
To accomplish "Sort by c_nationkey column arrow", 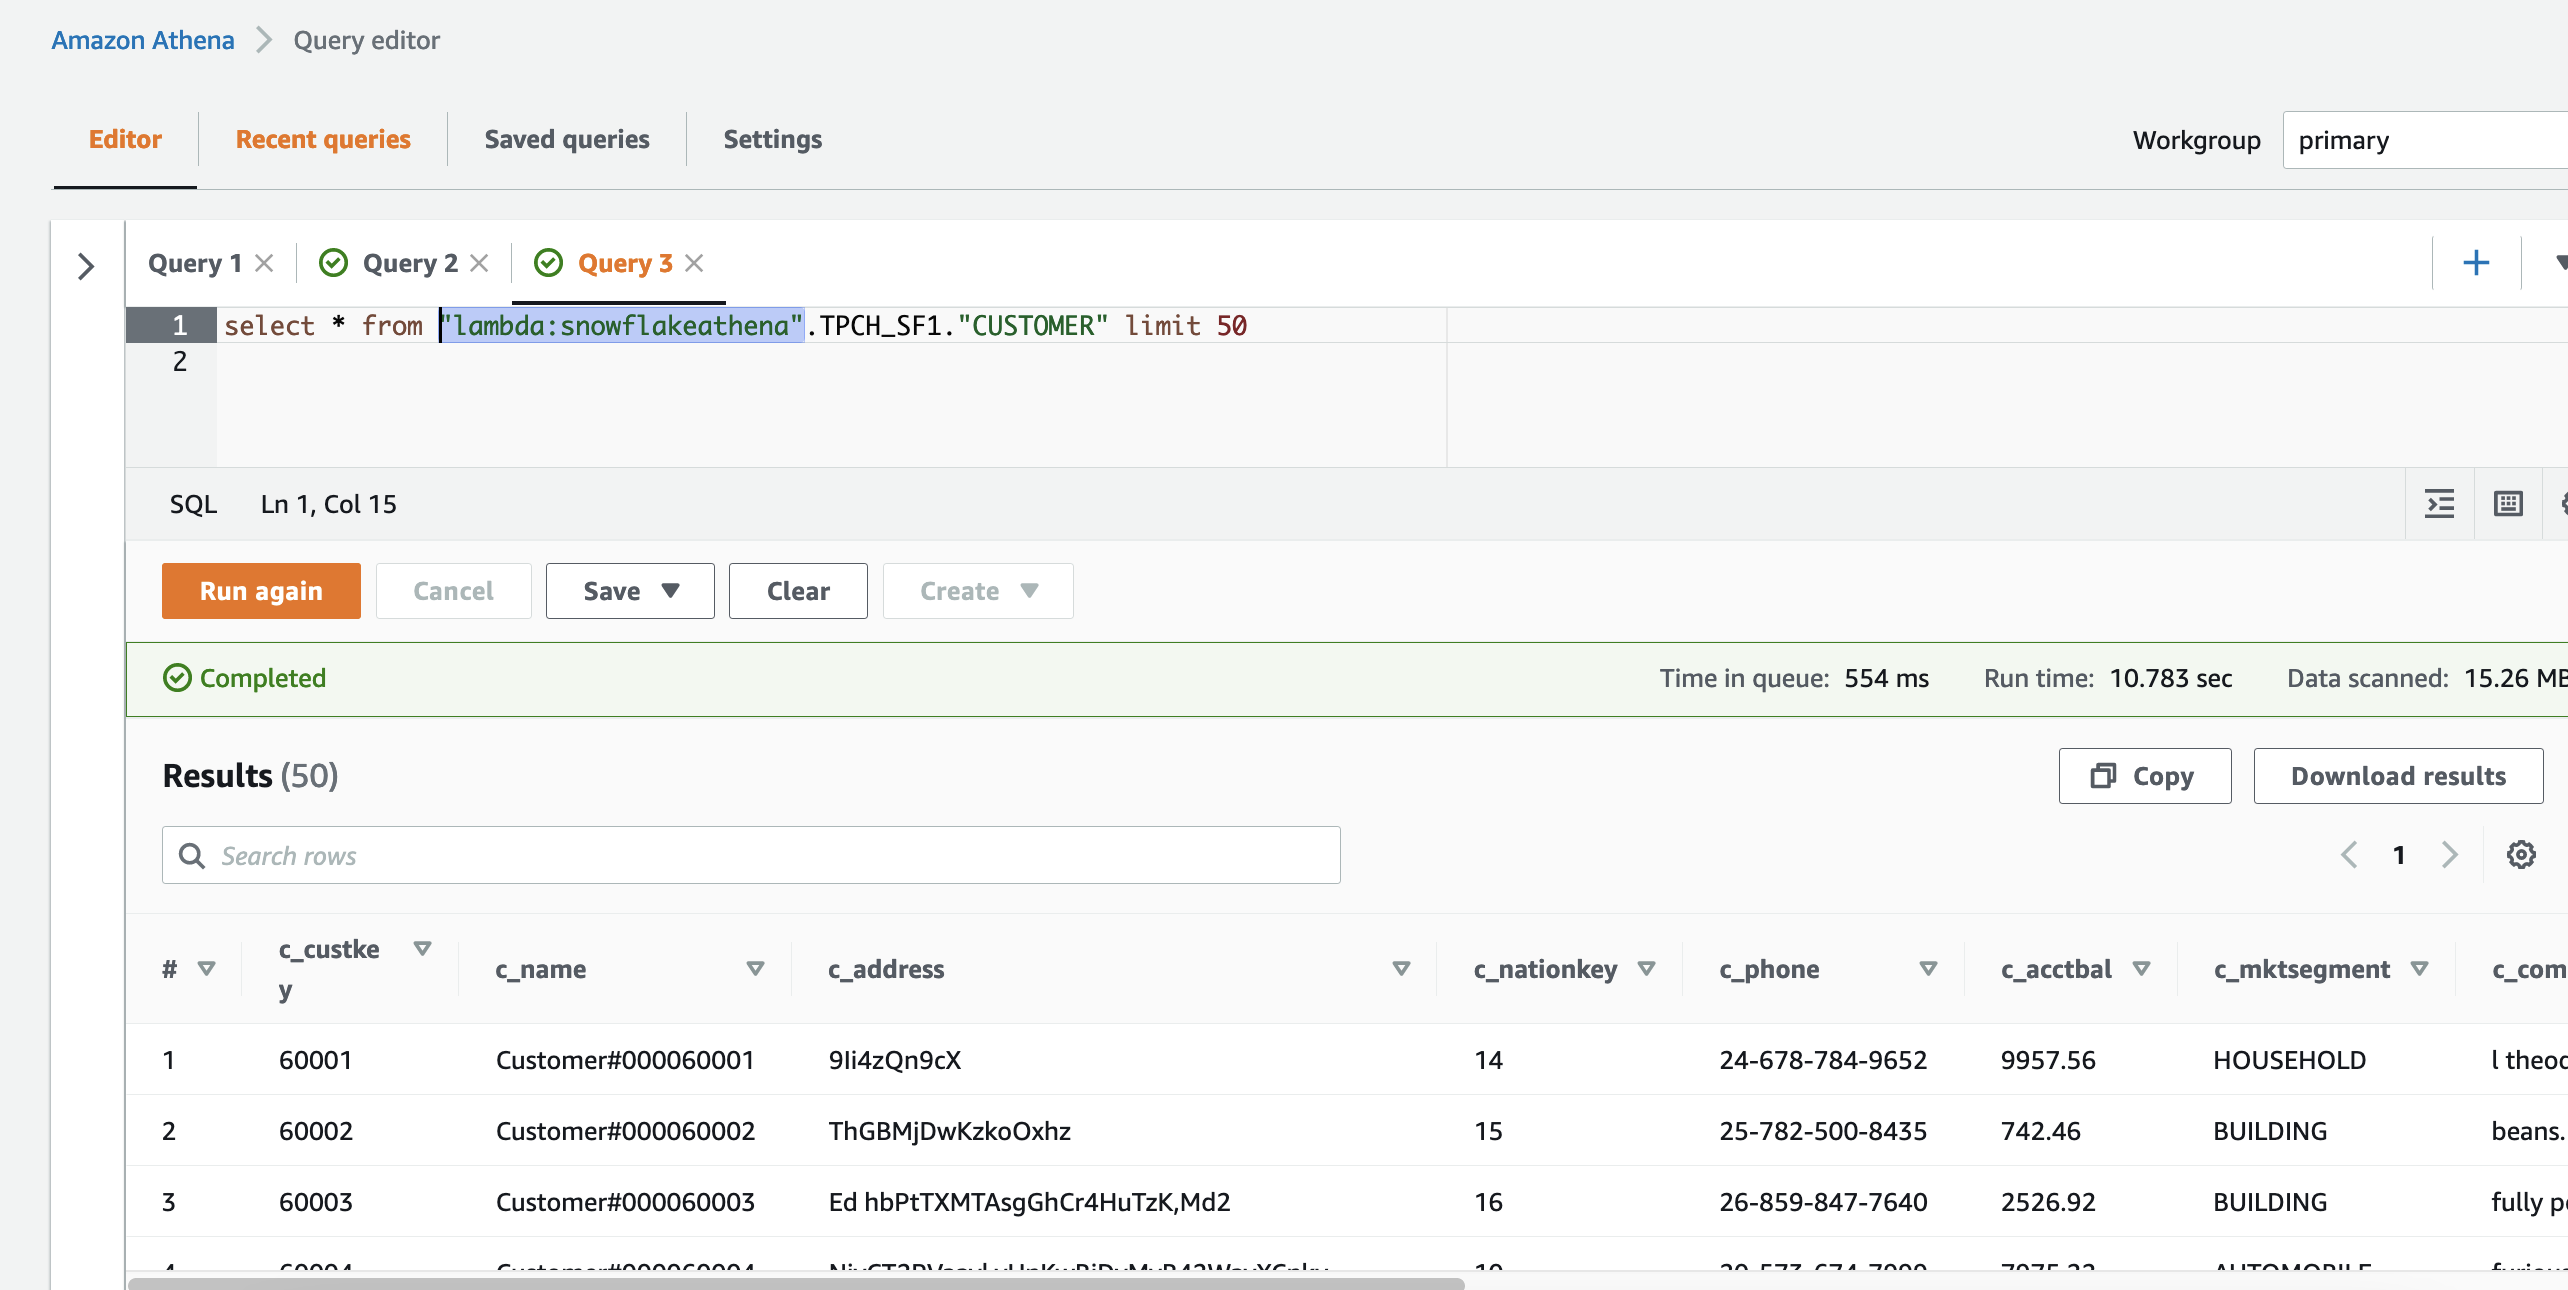I will 1646,968.
